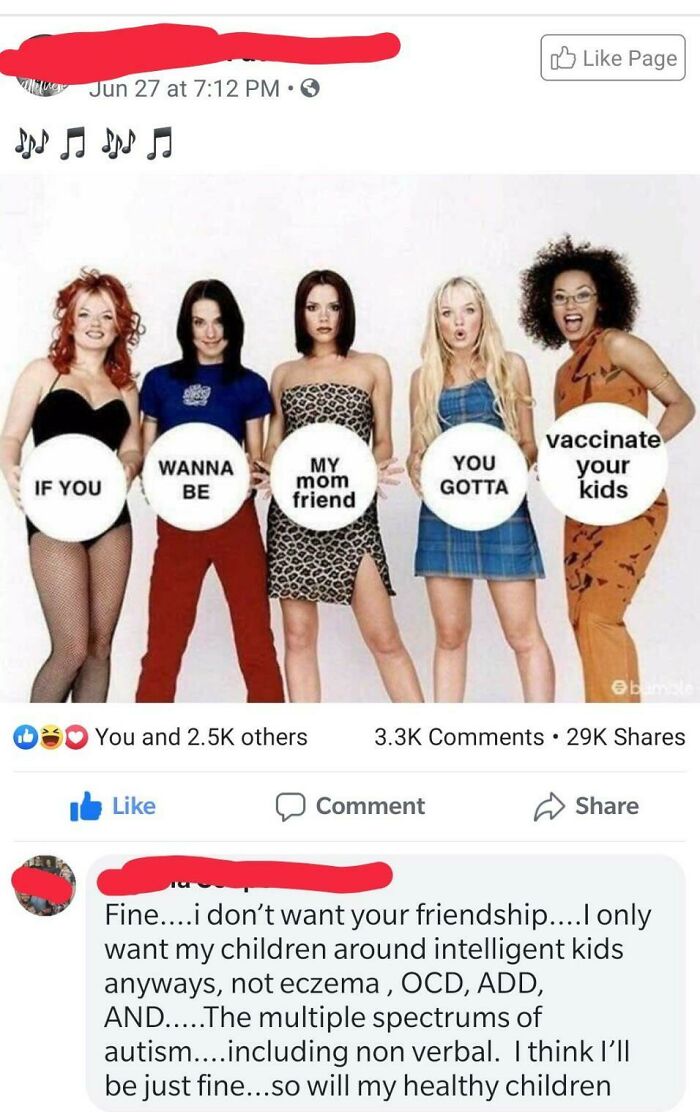Click the Like Page button
The width and height of the screenshot is (700, 1112).
coord(613,57)
